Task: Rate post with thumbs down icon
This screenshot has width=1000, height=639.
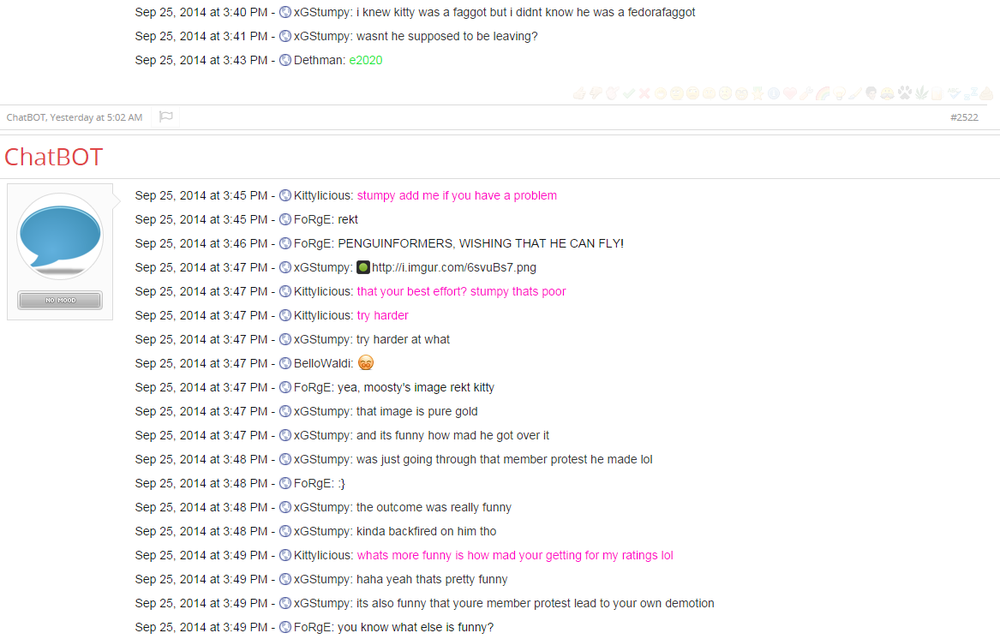Action: [x=596, y=94]
